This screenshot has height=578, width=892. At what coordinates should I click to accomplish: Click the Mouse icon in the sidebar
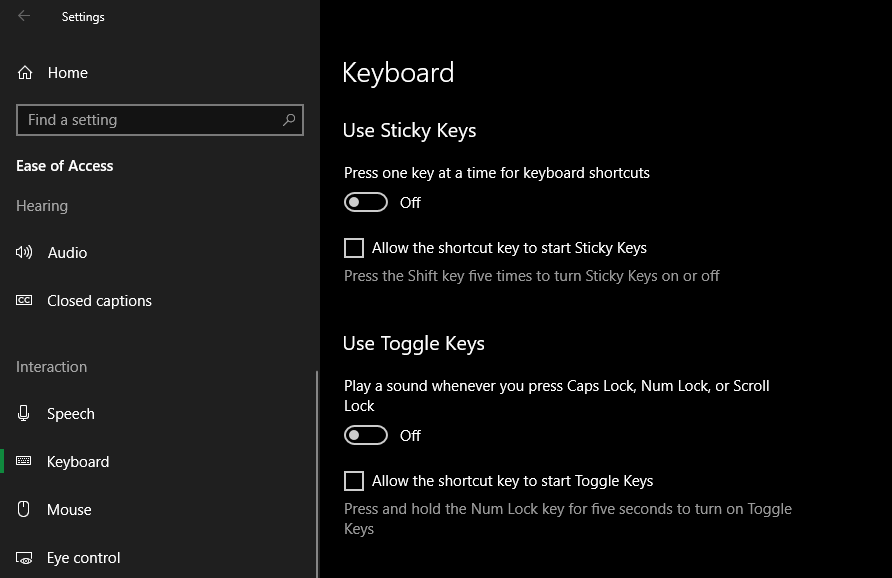coord(23,509)
